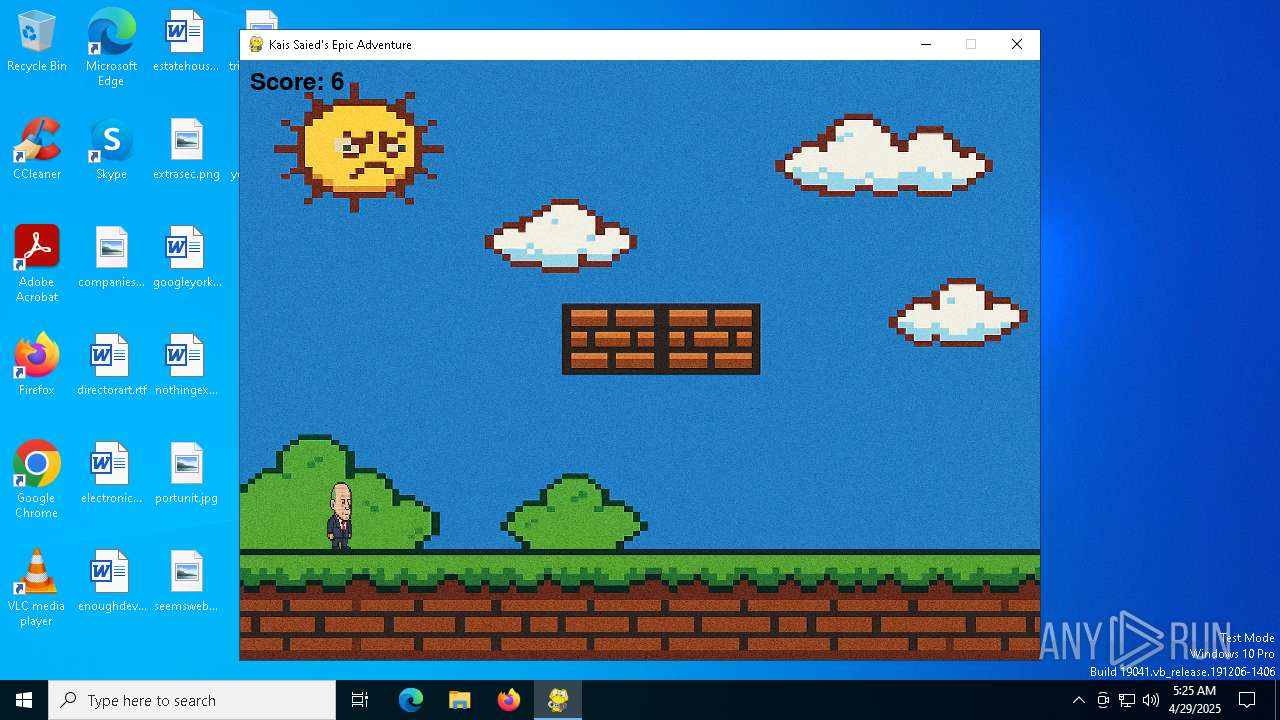Select the companies image file icon
Image resolution: width=1280 pixels, height=720 pixels.
(x=111, y=258)
